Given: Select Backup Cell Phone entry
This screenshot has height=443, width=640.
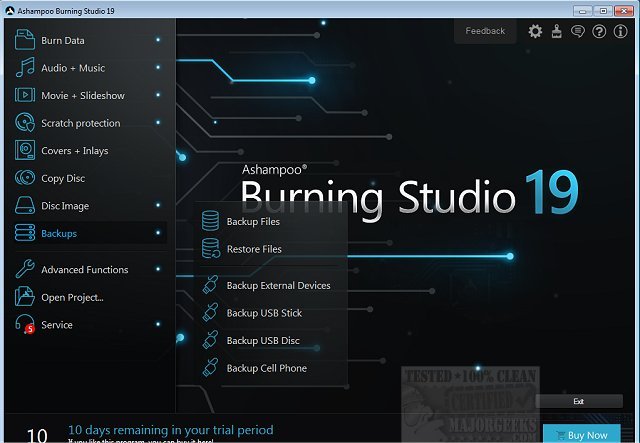Looking at the screenshot, I should [266, 368].
